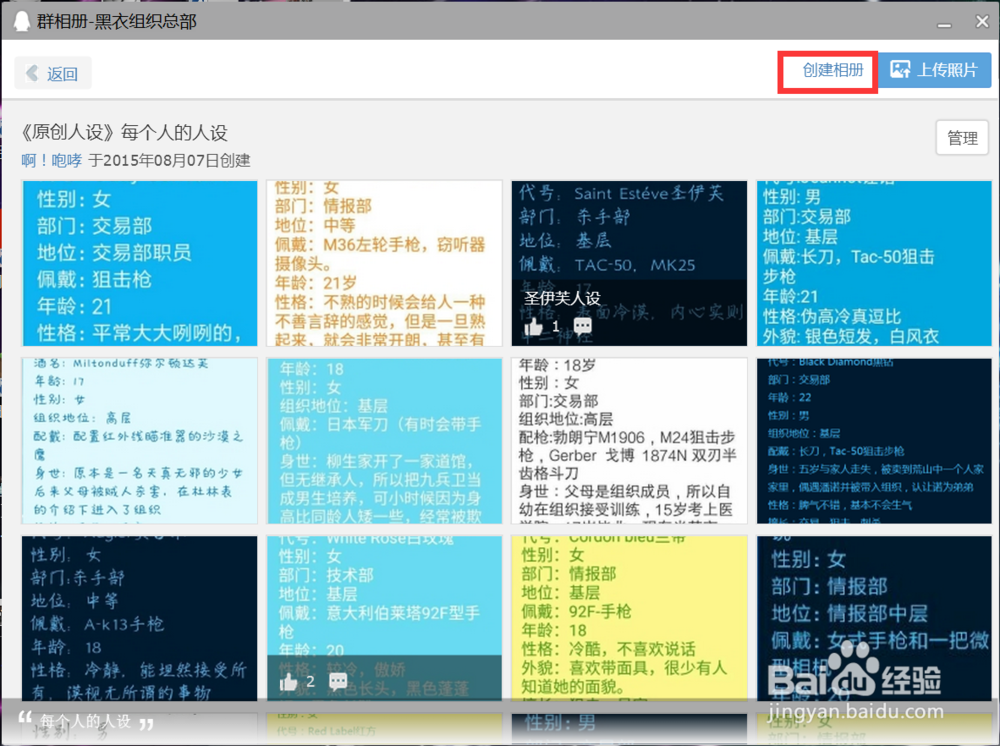This screenshot has height=746, width=1000.
Task: Open comments on White Rose photo
Action: [338, 682]
